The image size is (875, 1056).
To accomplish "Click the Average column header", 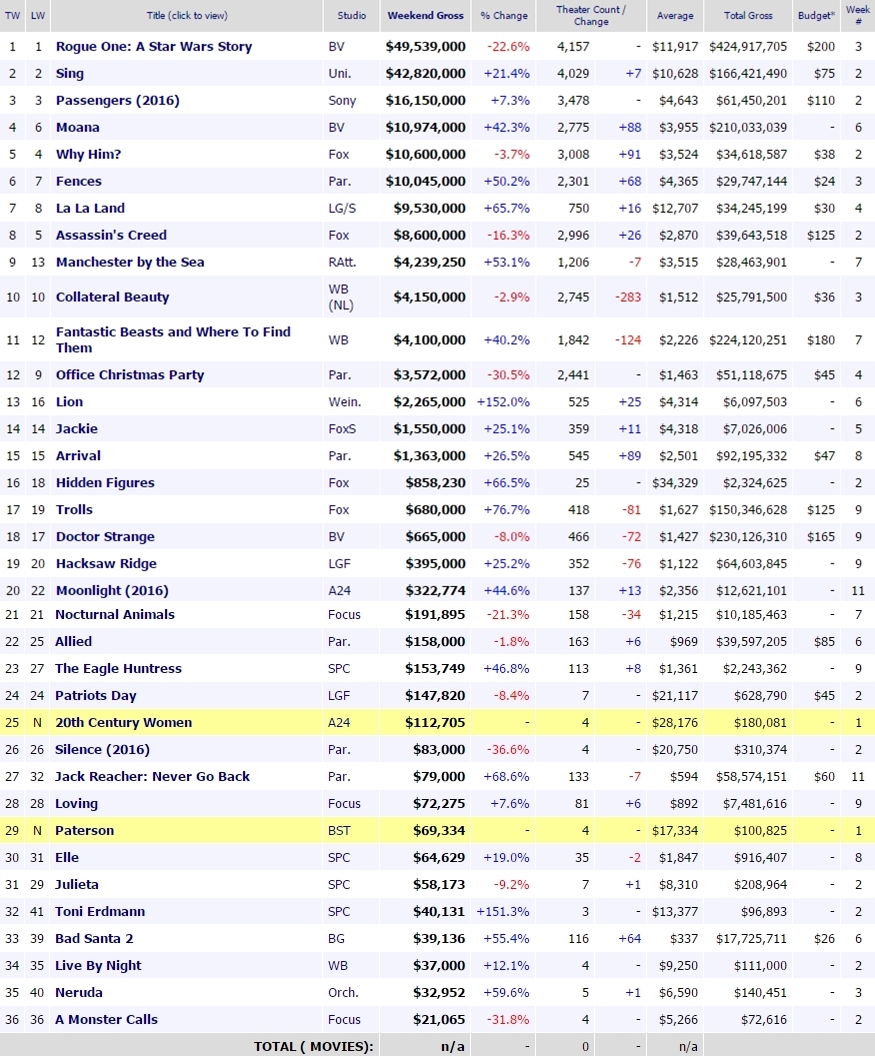I will point(675,15).
